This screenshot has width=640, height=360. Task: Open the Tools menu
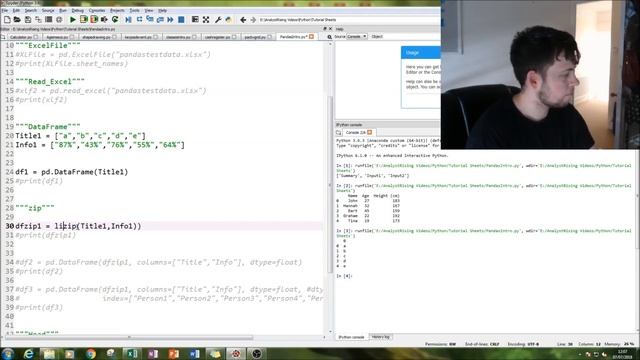point(134,10)
